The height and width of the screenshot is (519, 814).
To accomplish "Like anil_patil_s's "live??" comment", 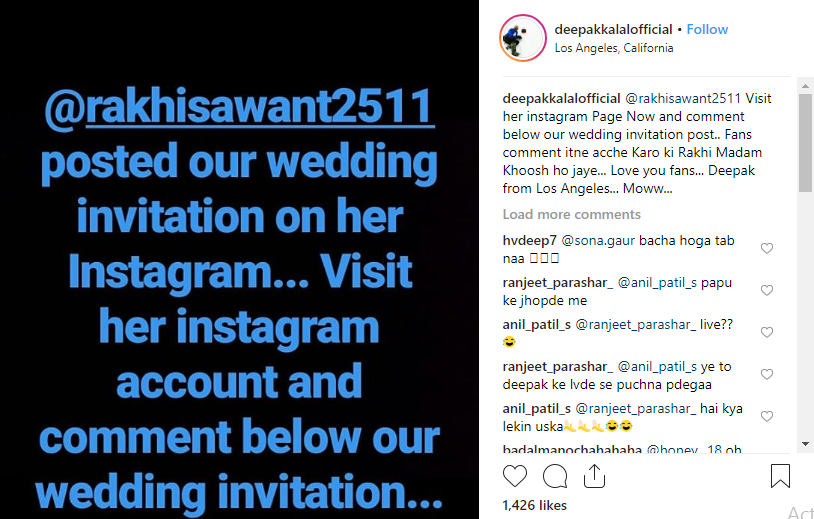I will (767, 333).
